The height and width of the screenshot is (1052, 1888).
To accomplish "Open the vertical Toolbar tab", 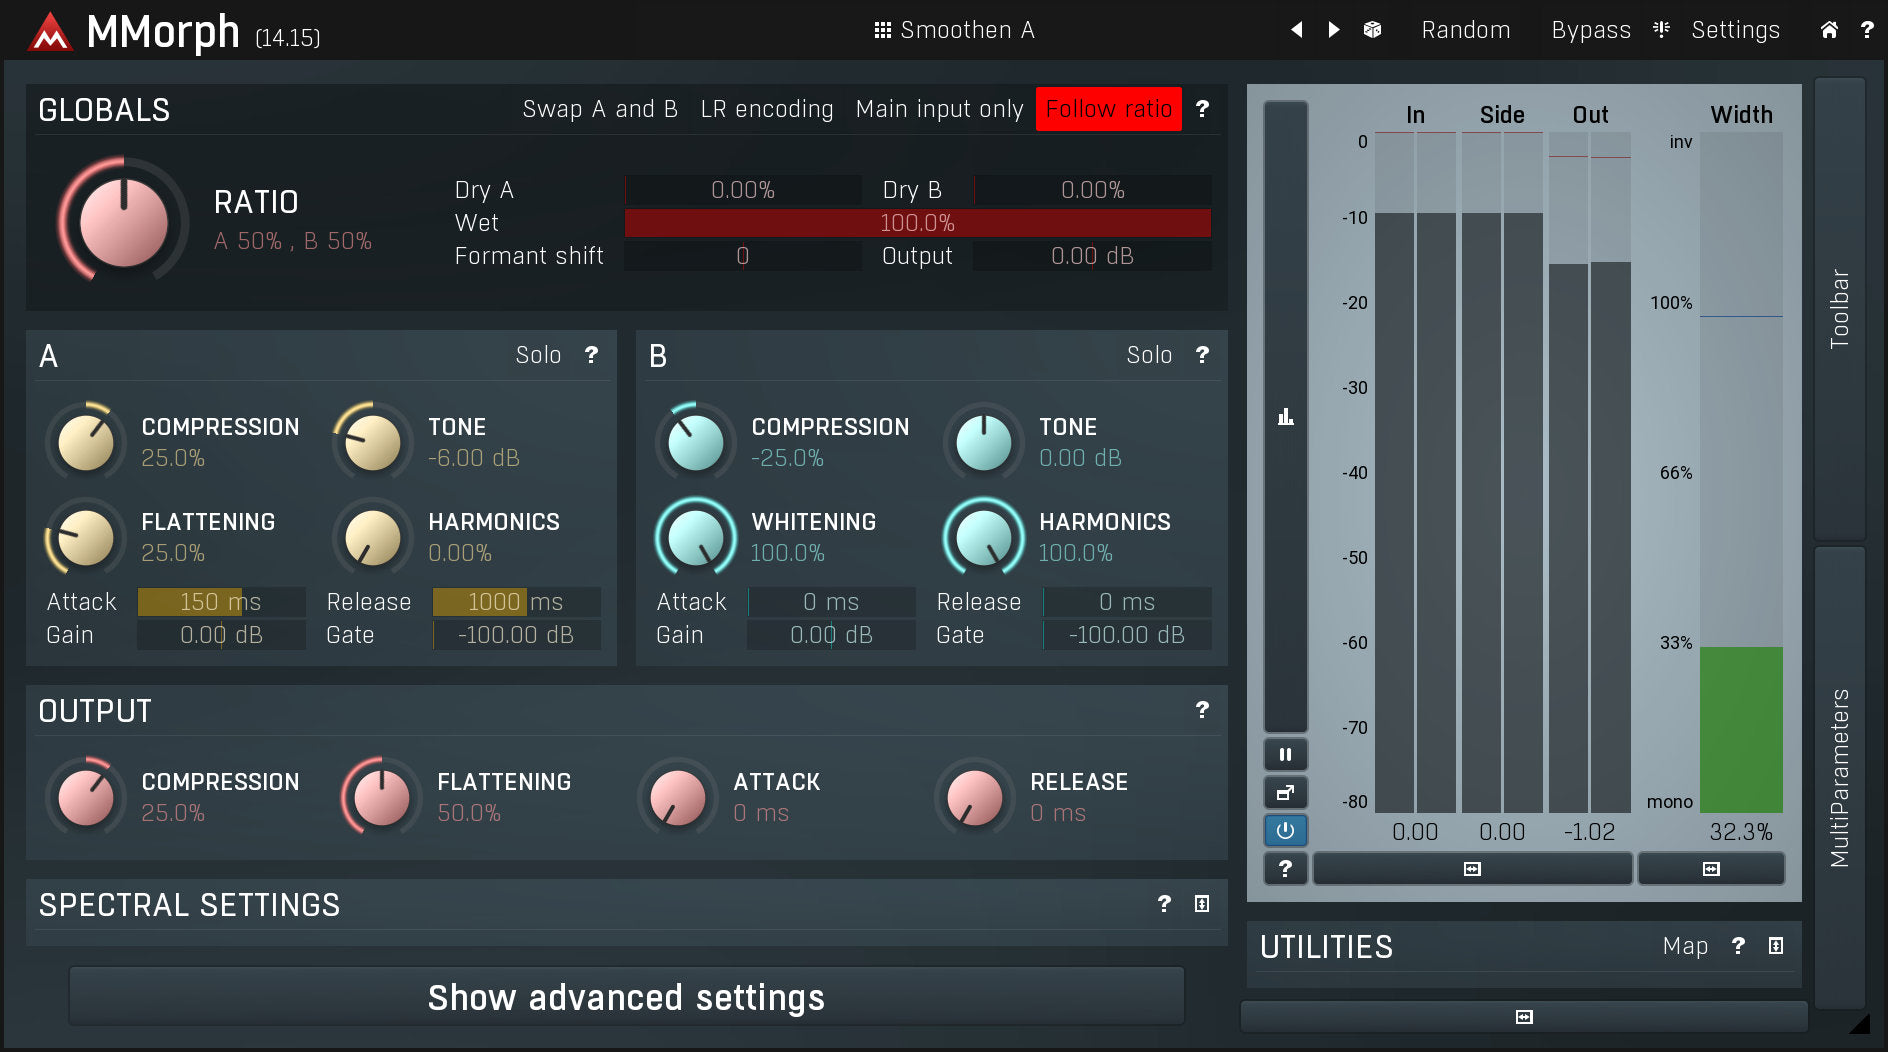I will (x=1839, y=308).
